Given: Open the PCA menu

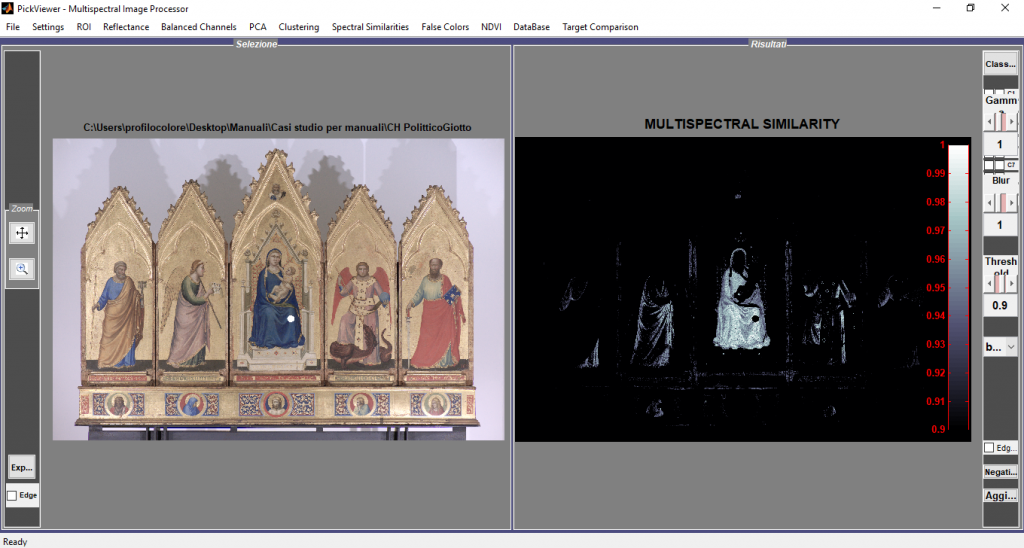Looking at the screenshot, I should [257, 27].
